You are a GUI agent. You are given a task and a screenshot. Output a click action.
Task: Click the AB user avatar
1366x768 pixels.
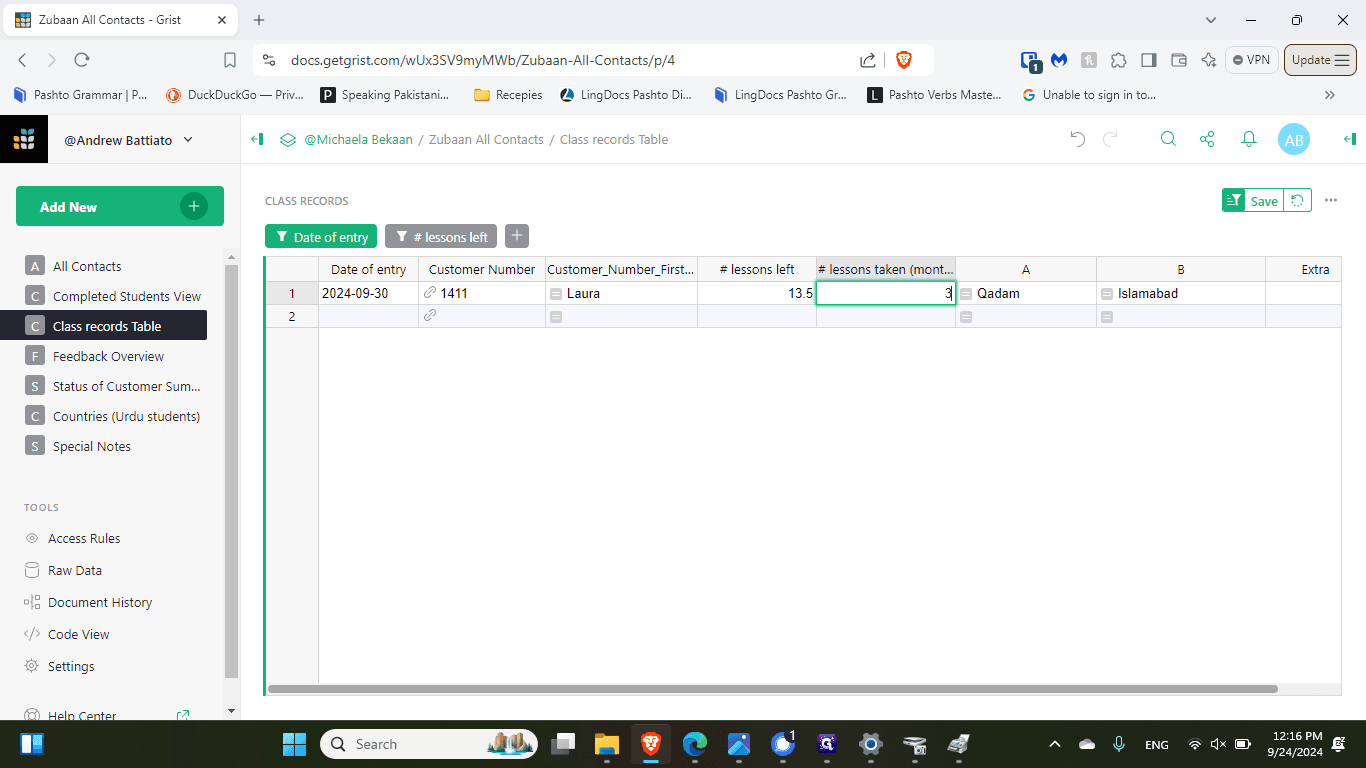click(x=1294, y=140)
